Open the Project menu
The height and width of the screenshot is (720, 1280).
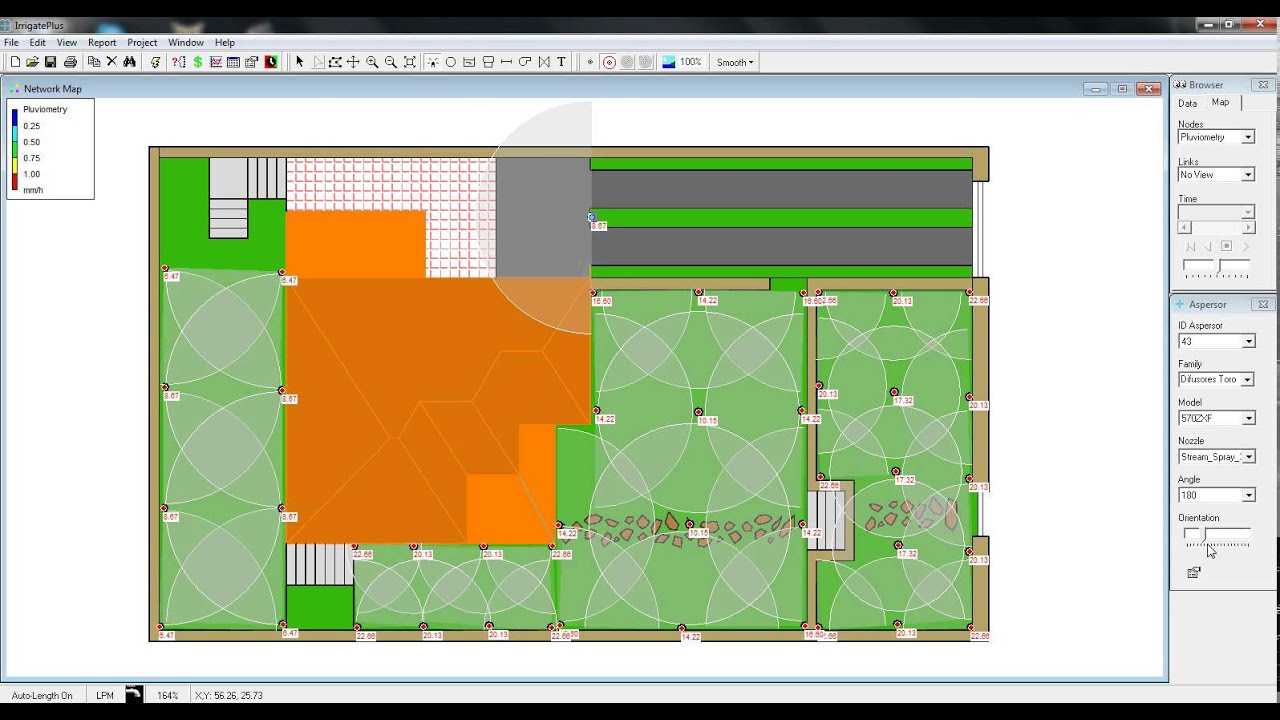pyautogui.click(x=142, y=43)
